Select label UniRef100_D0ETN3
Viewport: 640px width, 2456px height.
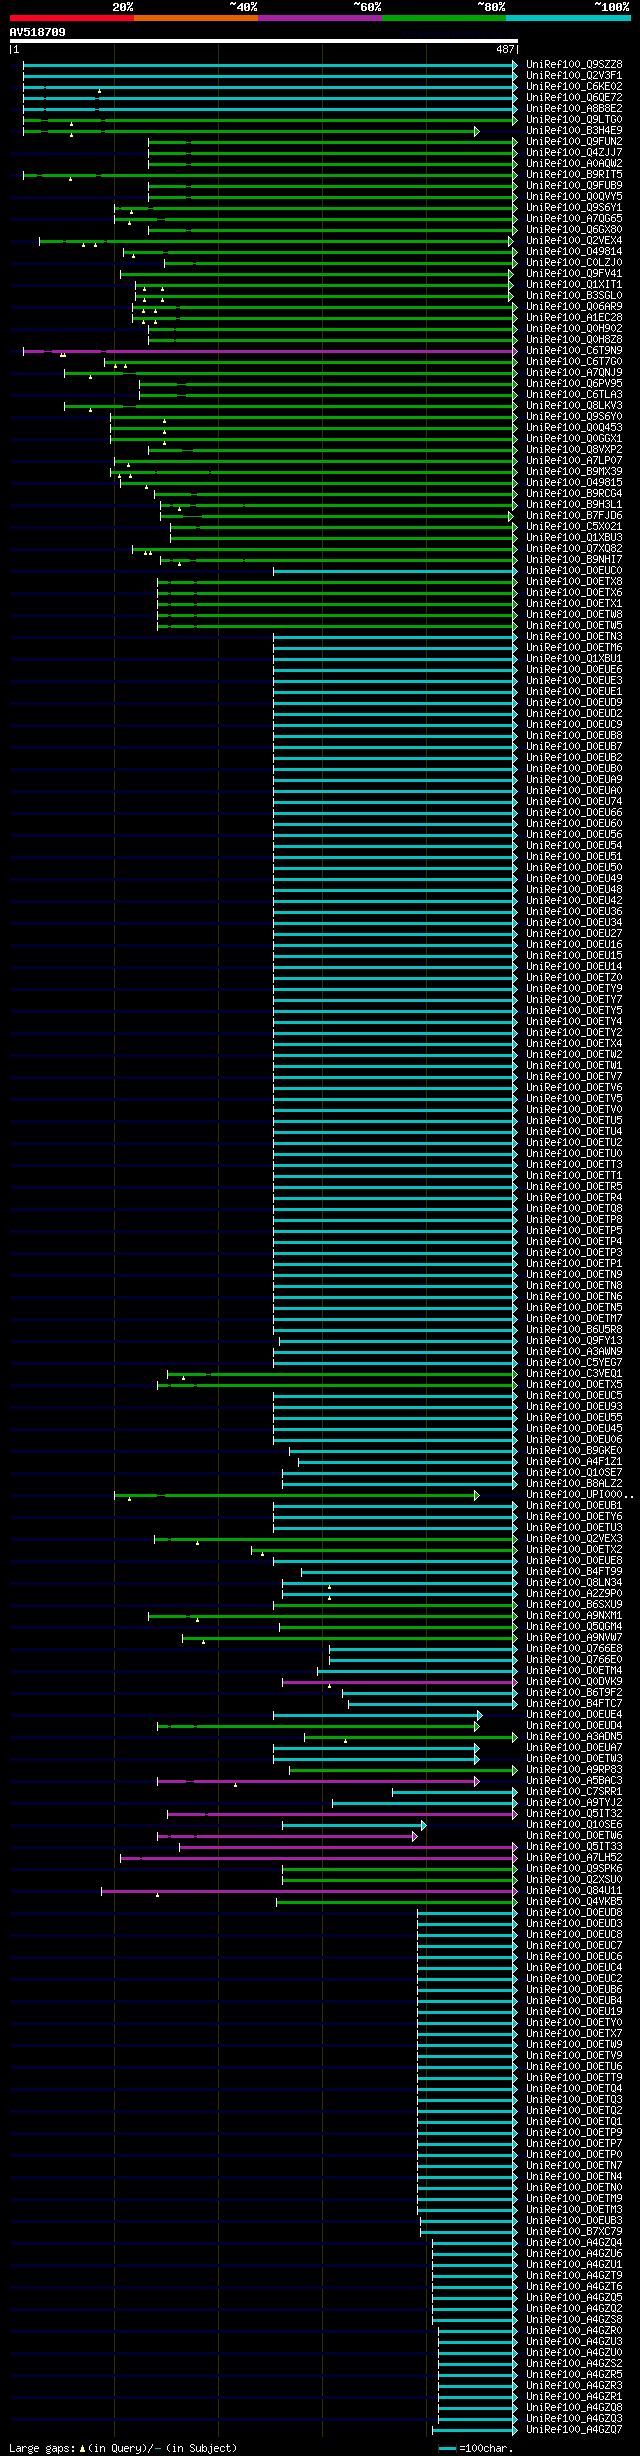coord(574,637)
